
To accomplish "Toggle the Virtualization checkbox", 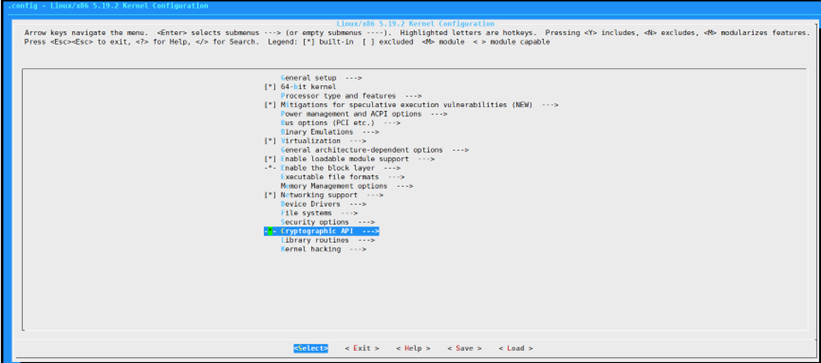I will (270, 141).
